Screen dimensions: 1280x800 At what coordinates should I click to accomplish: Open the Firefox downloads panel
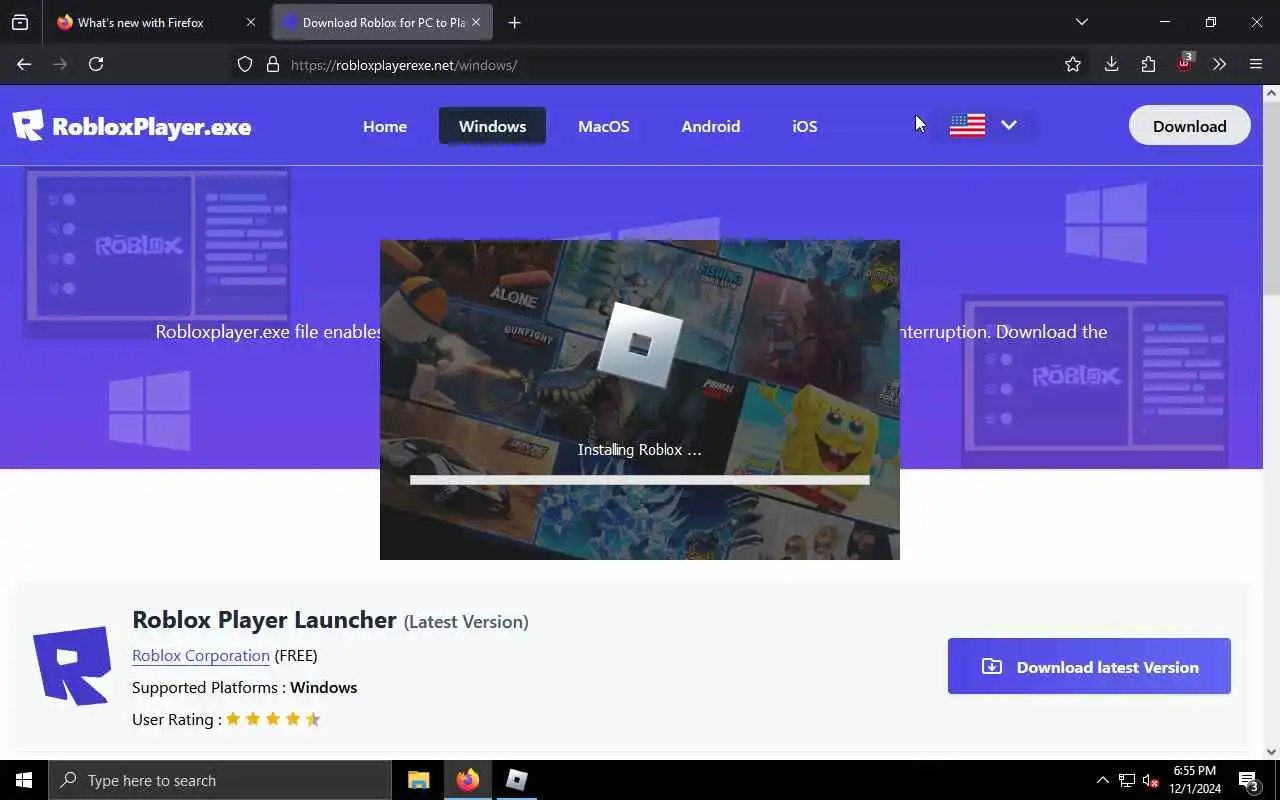click(1111, 64)
